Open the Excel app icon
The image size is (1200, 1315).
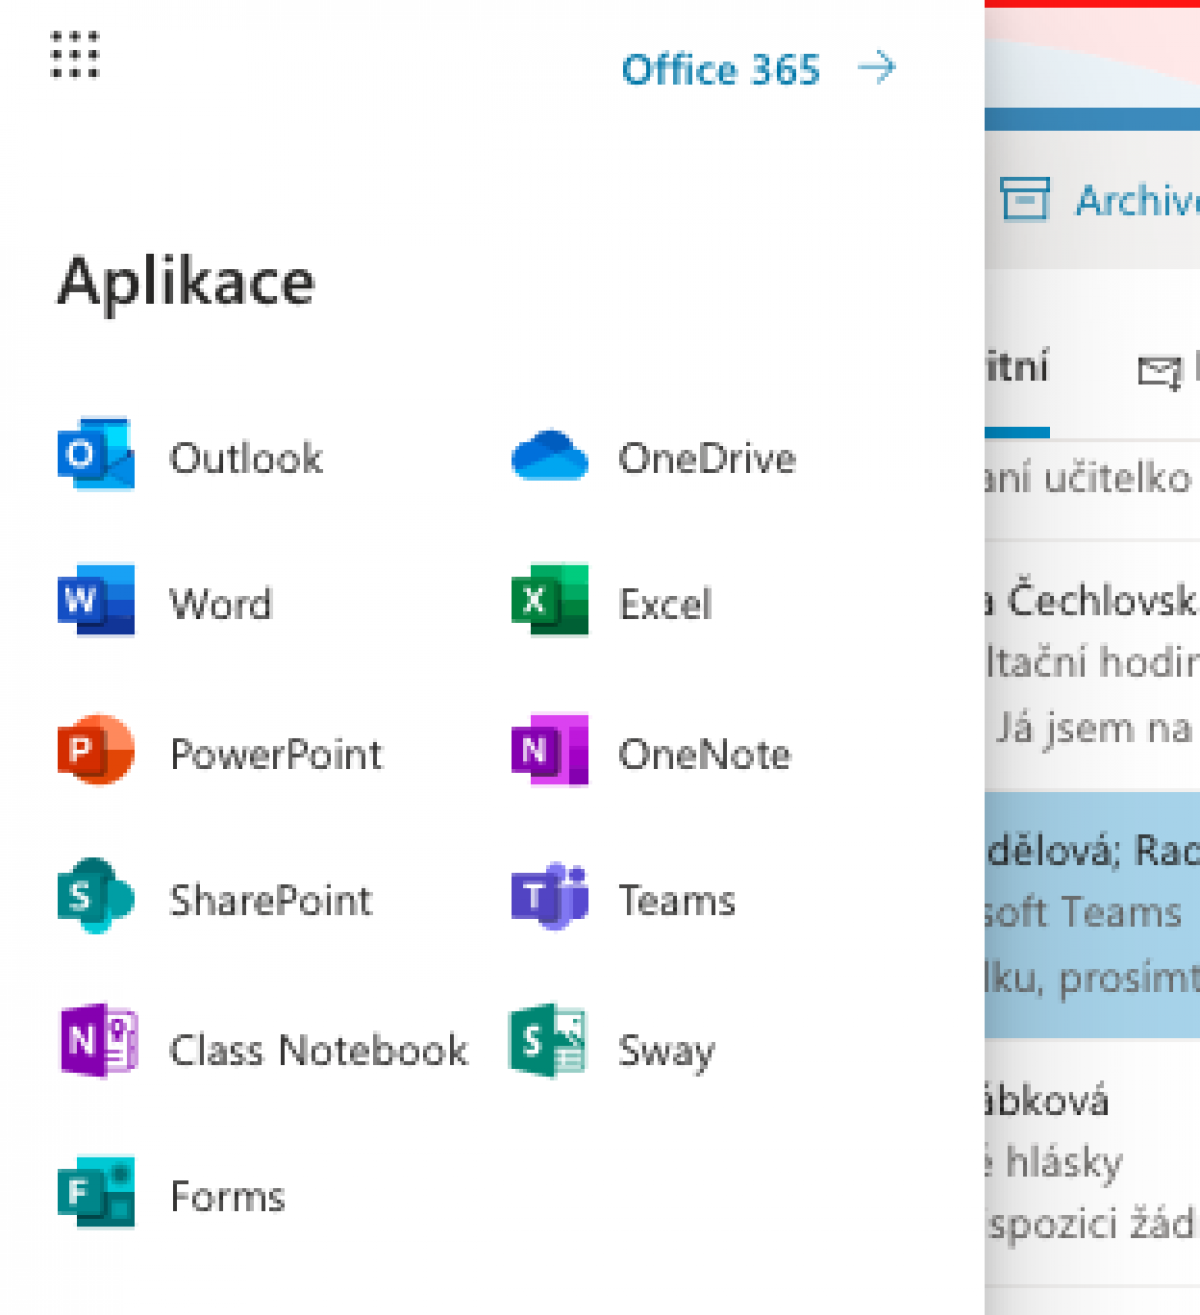point(549,600)
